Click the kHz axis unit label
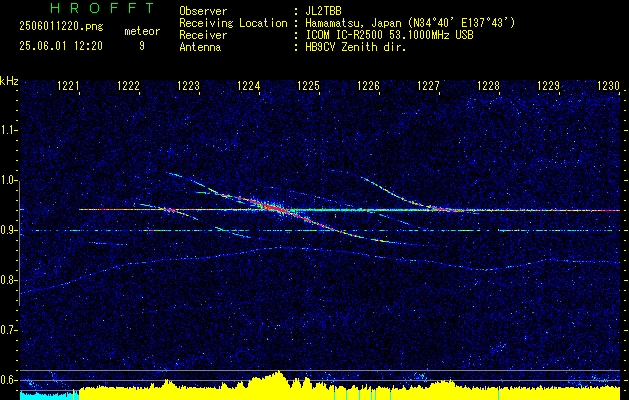 coord(9,81)
